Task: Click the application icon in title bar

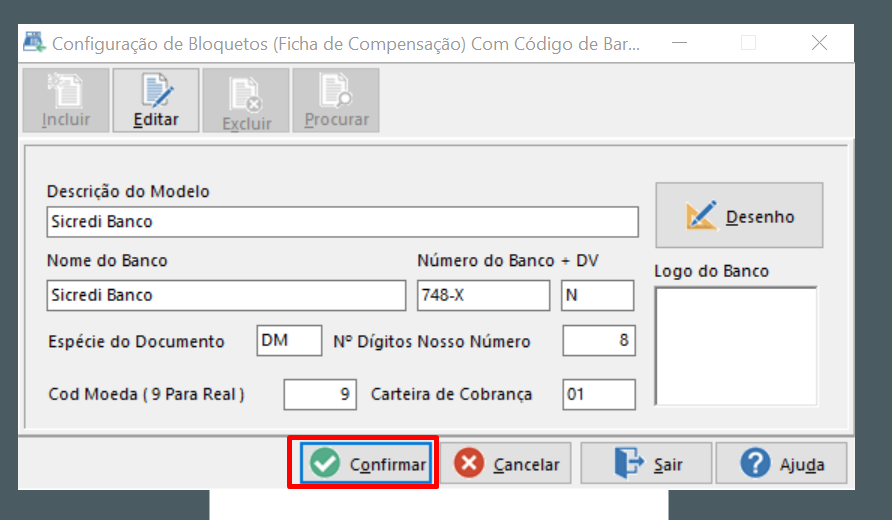Action: [x=34, y=43]
